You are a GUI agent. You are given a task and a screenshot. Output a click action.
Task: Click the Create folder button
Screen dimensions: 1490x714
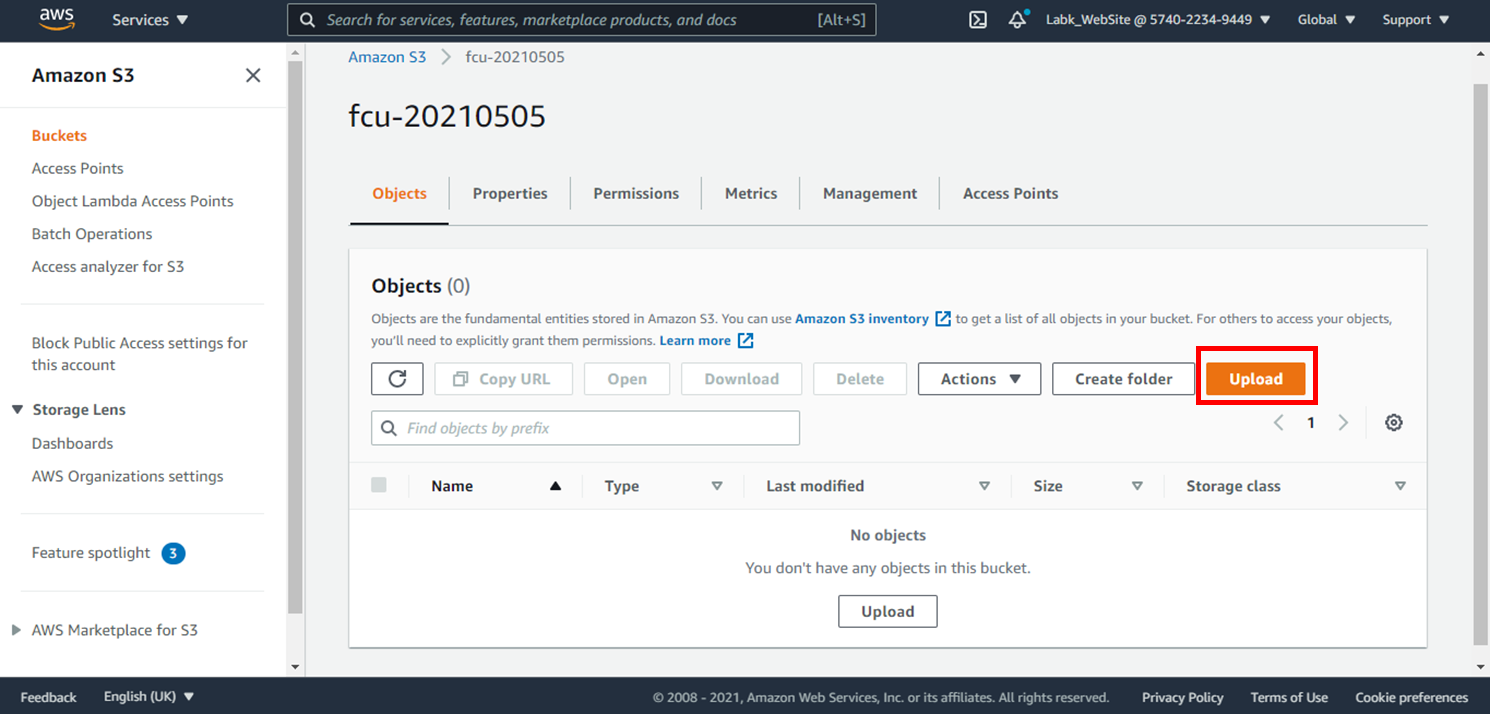(1124, 379)
